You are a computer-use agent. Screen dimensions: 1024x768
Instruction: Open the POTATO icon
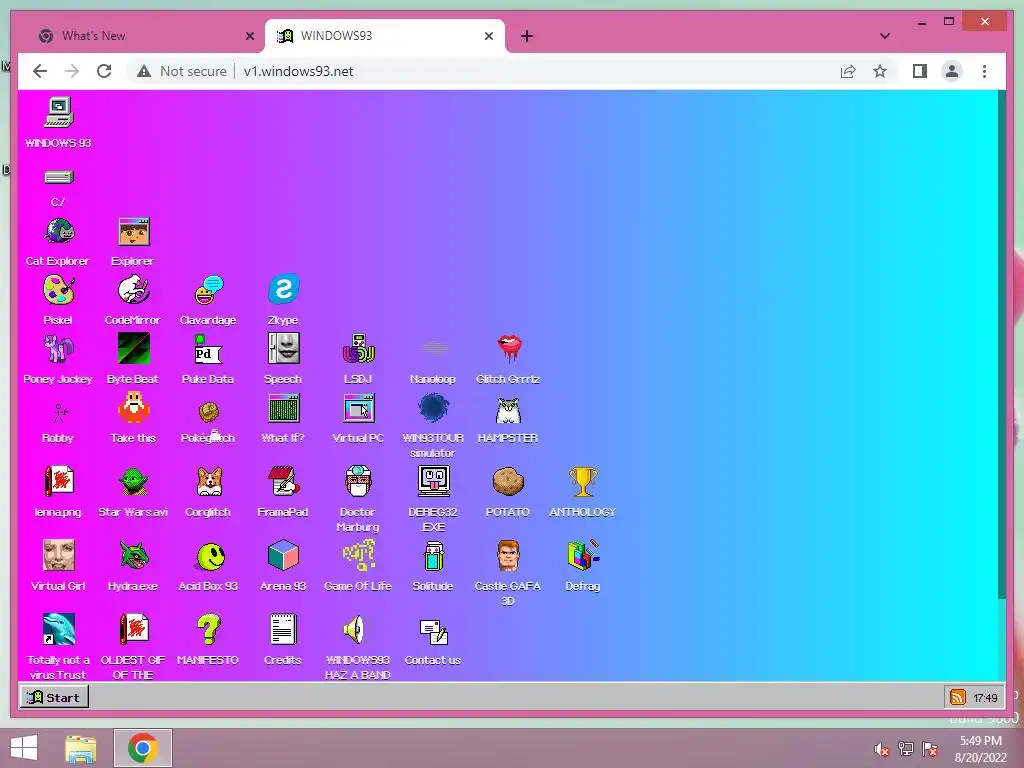pos(508,482)
